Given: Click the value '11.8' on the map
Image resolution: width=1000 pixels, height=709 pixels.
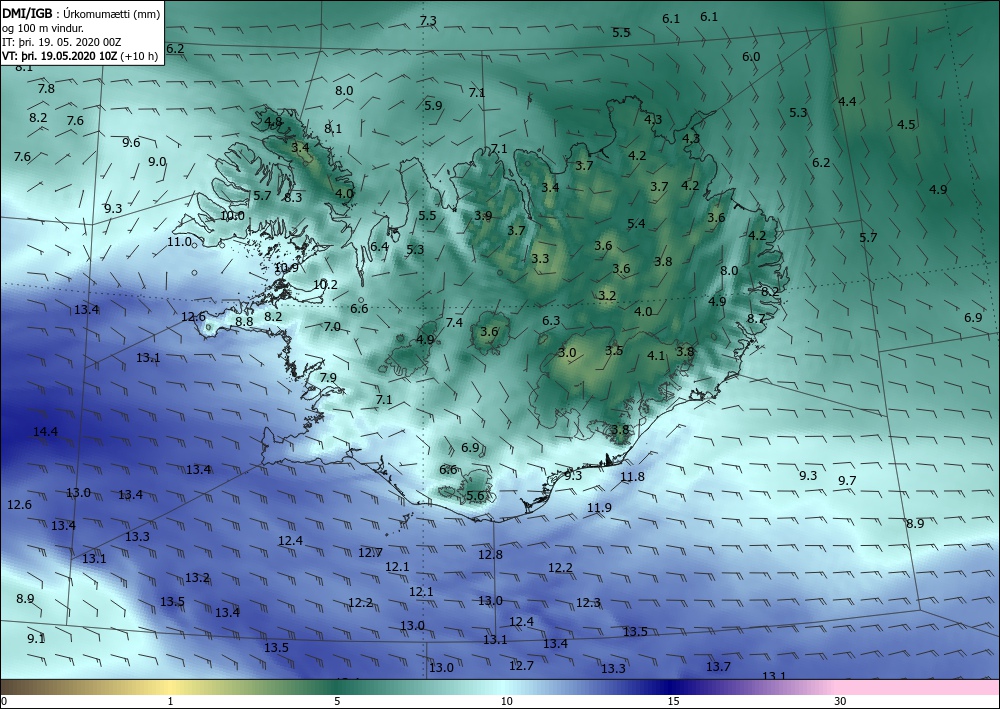Looking at the screenshot, I should click(x=632, y=476).
